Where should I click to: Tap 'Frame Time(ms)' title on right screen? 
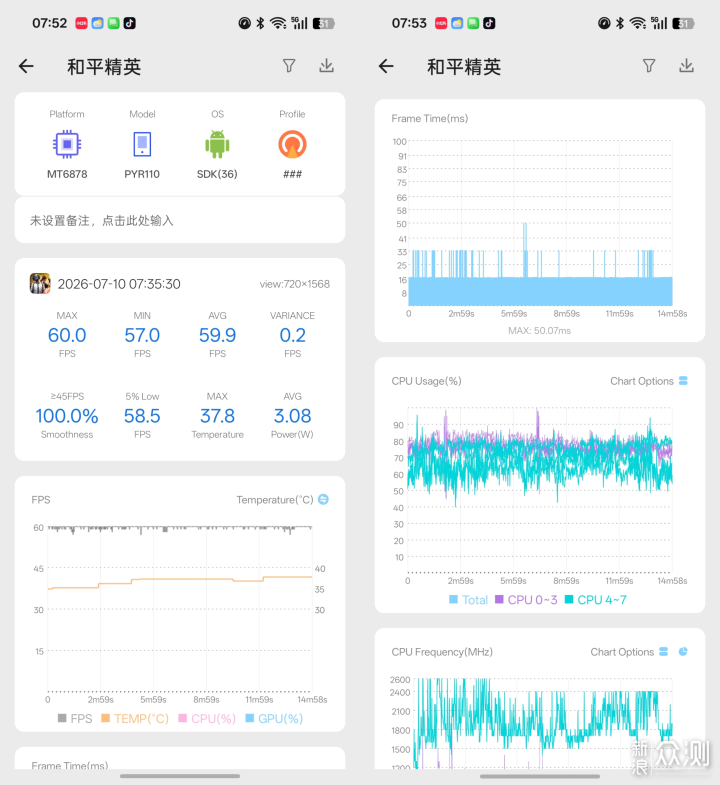pyautogui.click(x=430, y=118)
